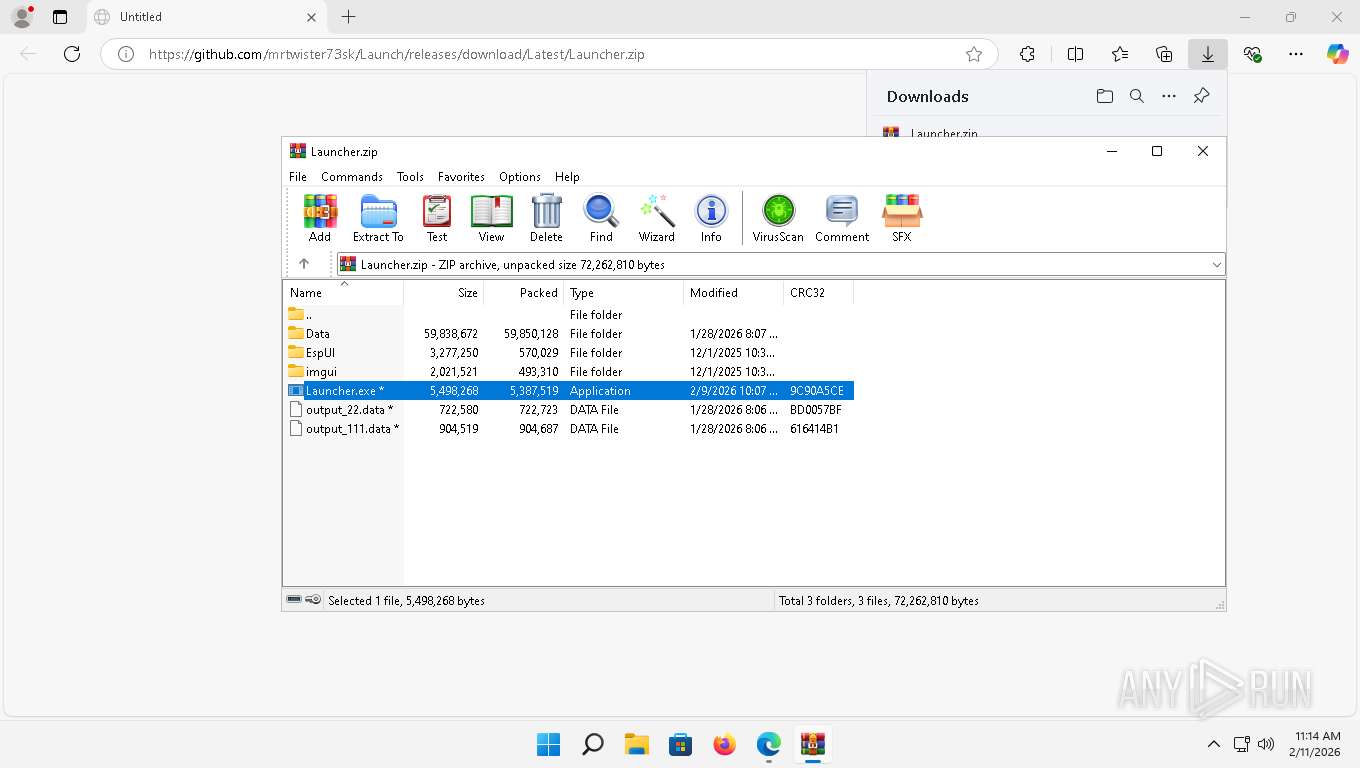Start a VirusScan on the archive
The width and height of the screenshot is (1360, 768).
778,218
